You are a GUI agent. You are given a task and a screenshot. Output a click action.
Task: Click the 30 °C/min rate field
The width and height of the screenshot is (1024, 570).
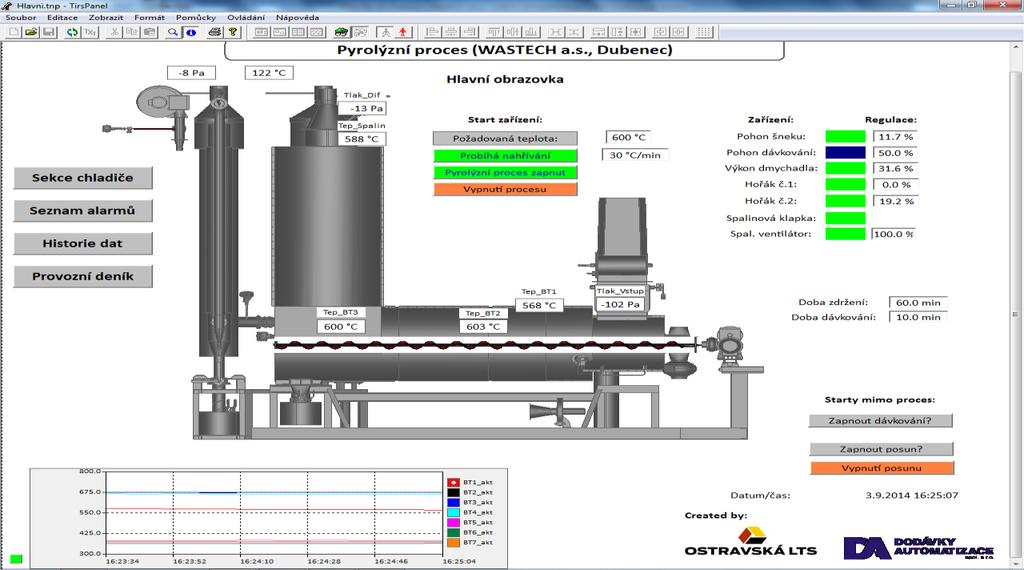pyautogui.click(x=635, y=155)
